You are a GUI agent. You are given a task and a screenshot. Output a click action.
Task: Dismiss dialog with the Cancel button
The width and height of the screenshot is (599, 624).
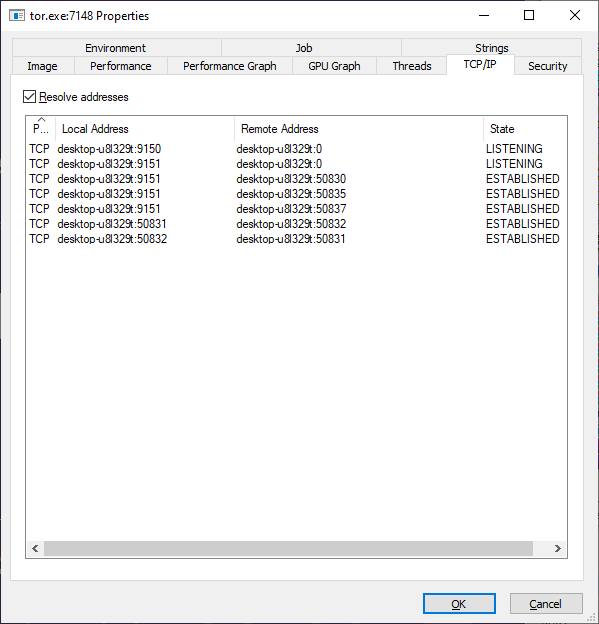[546, 604]
